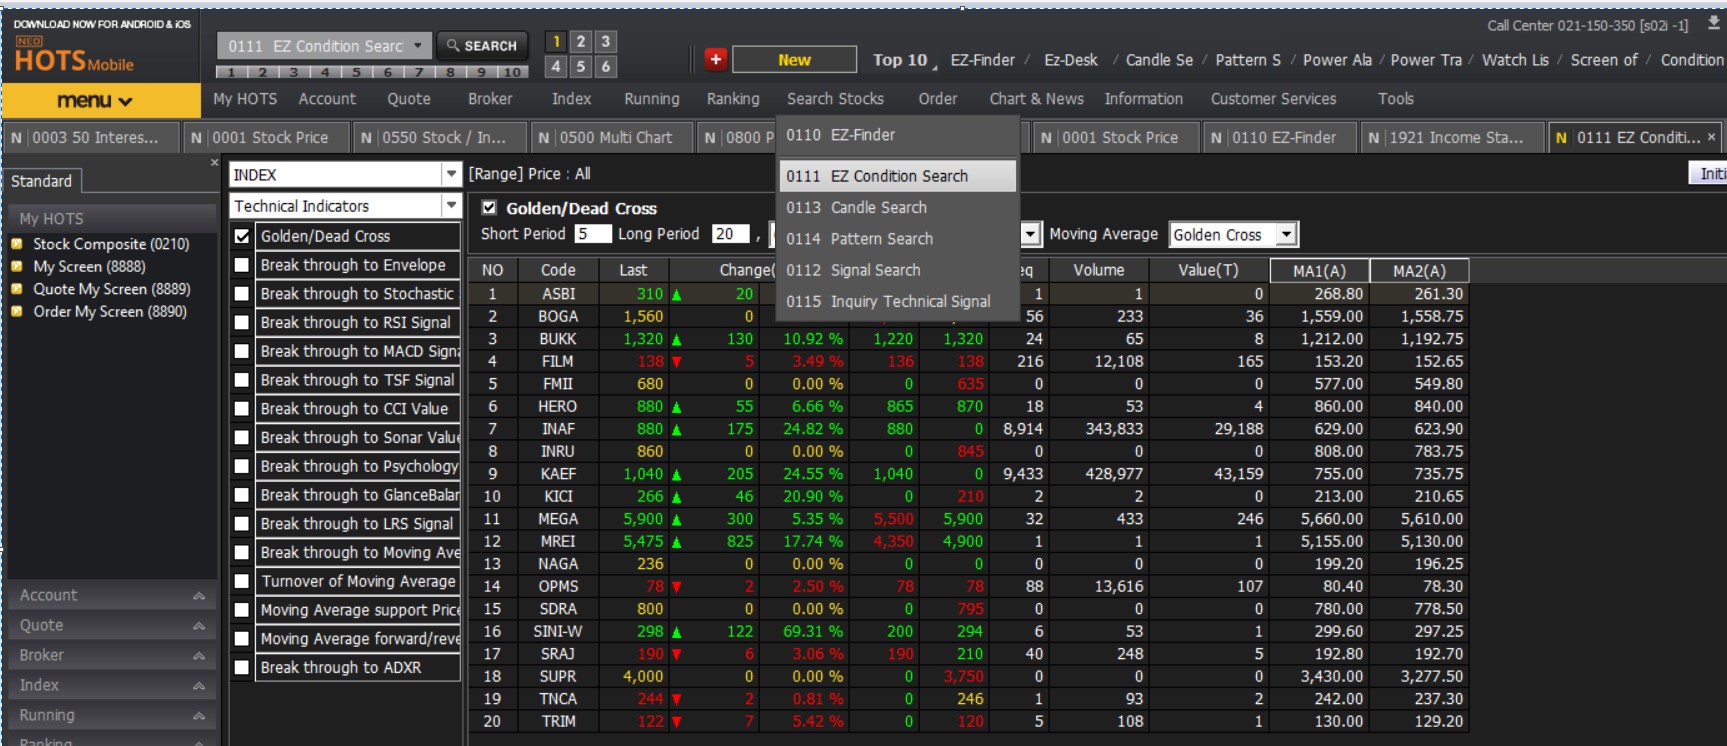Viewport: 1727px width, 746px height.
Task: Uncheck Golden/Dead Cross in indicator list
Action: coord(242,237)
